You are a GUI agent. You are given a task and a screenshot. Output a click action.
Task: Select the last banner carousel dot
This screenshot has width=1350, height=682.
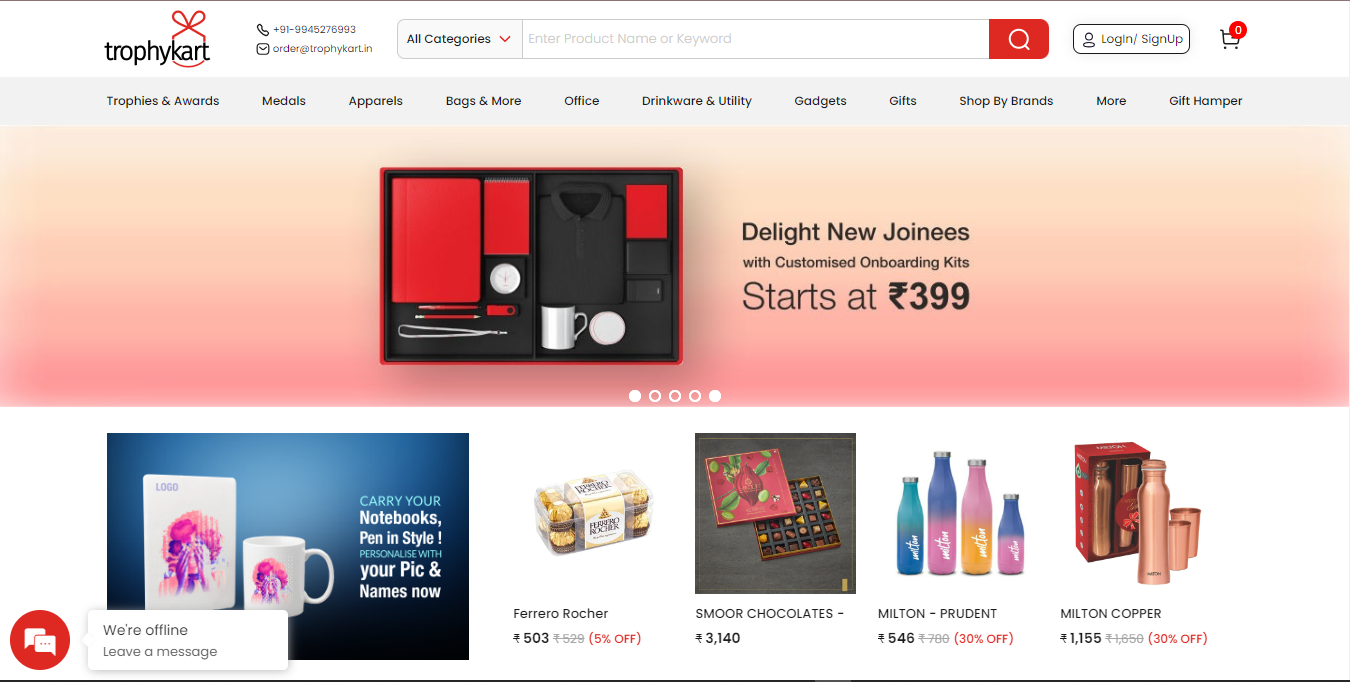[715, 396]
